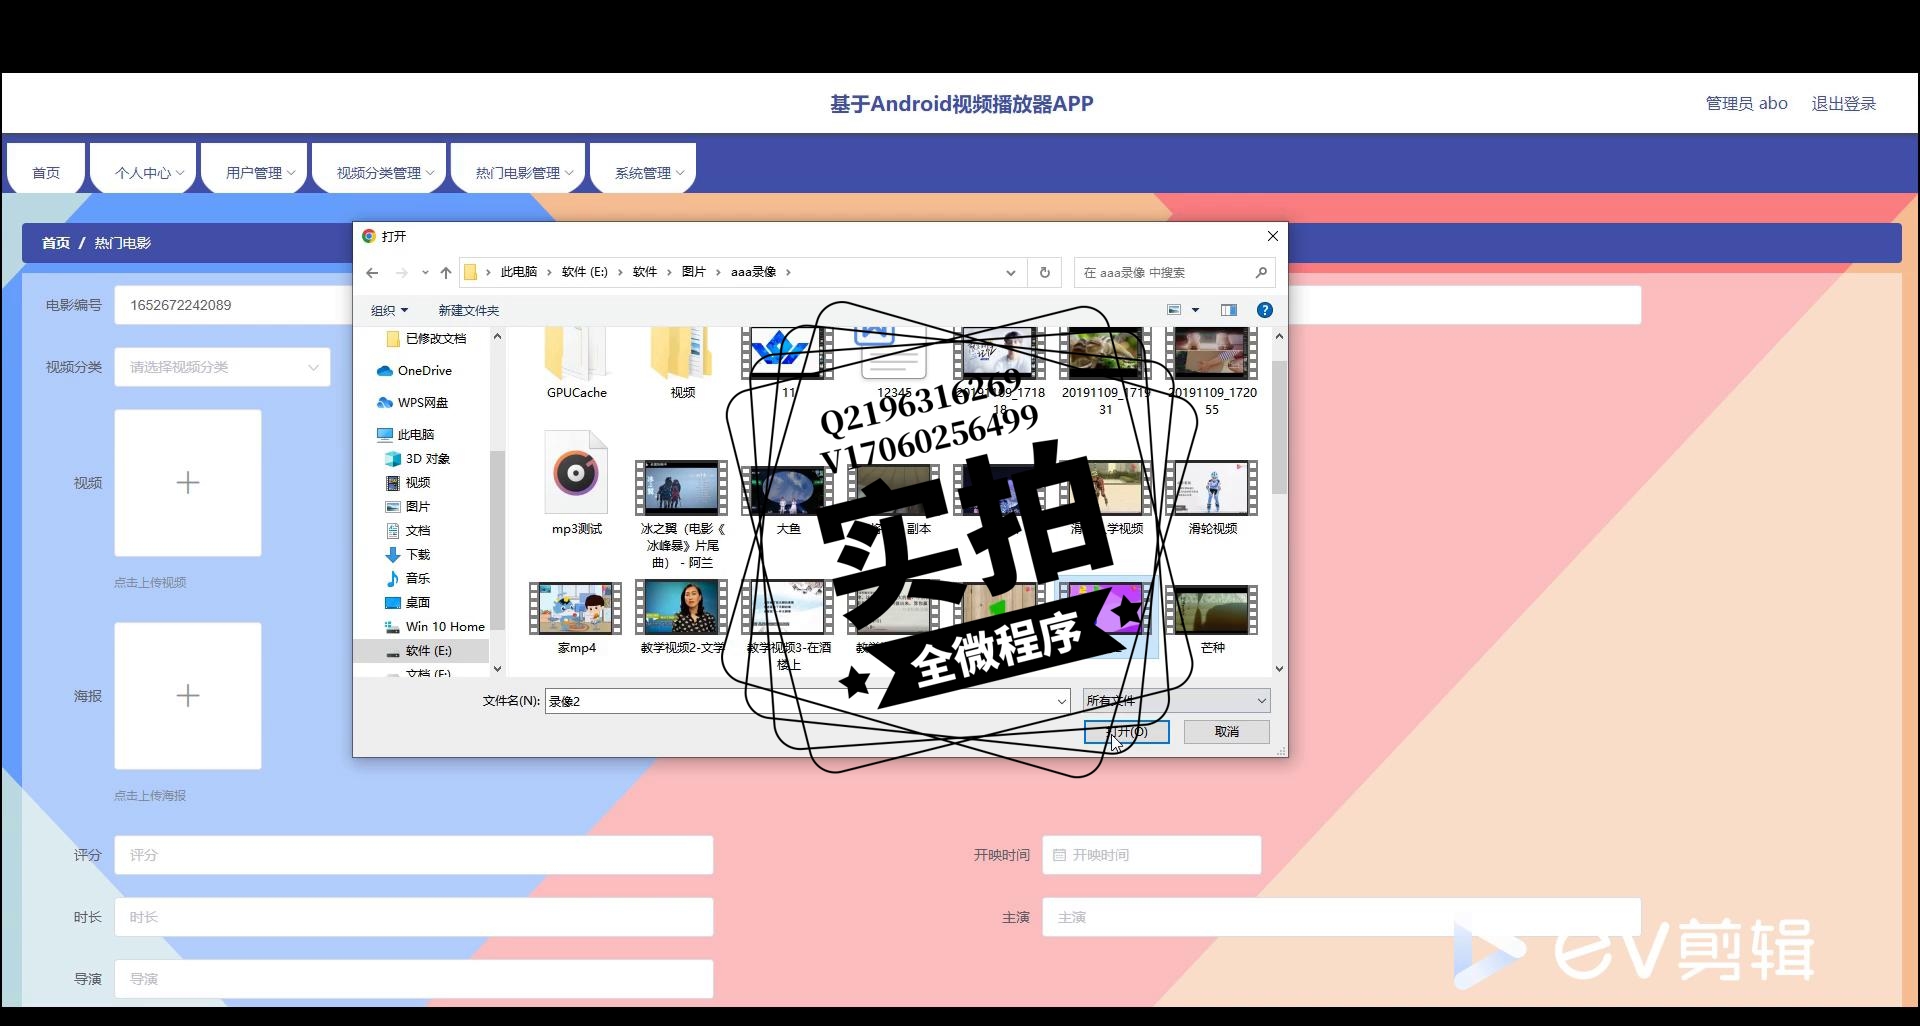Viewport: 1920px width, 1026px height.
Task: Open the file type filter dropdown
Action: click(x=1177, y=701)
